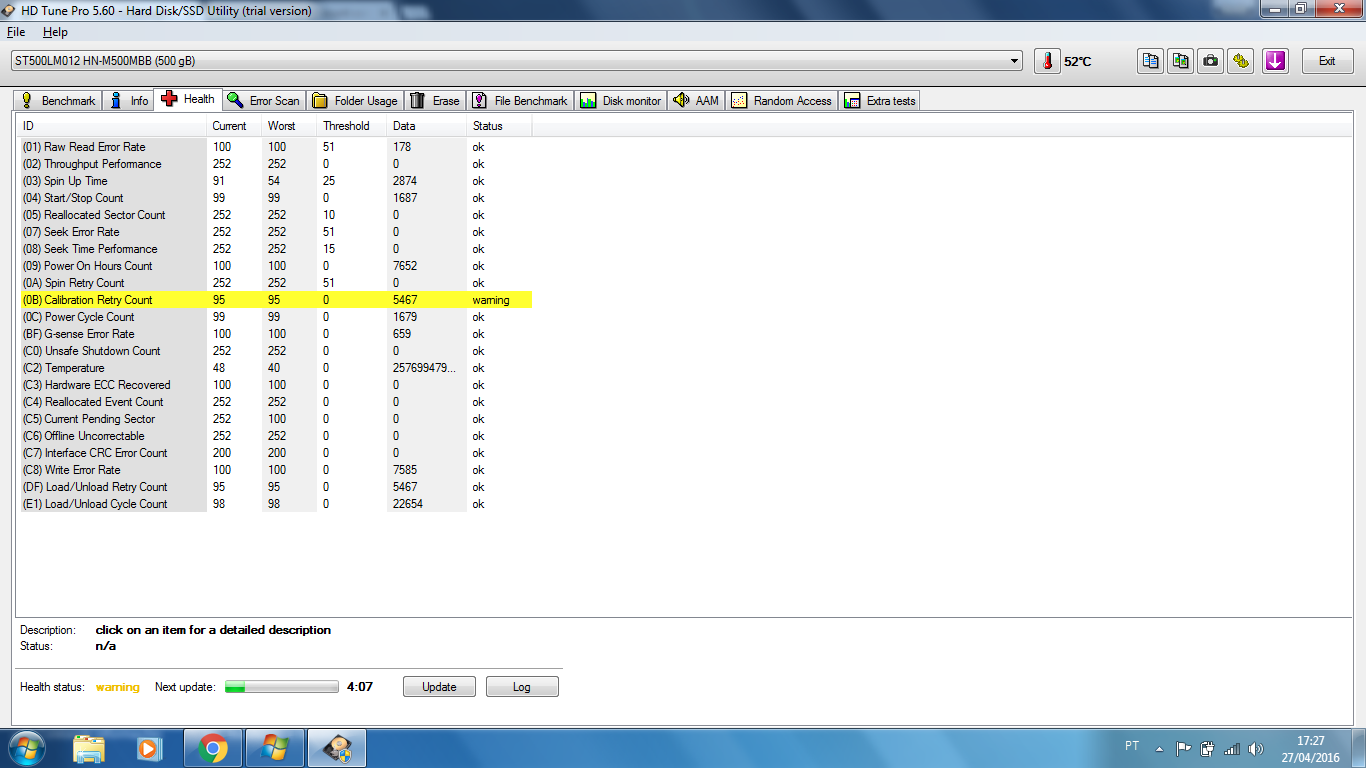Click the thermometer temperature icon
1366x768 pixels.
[1047, 61]
